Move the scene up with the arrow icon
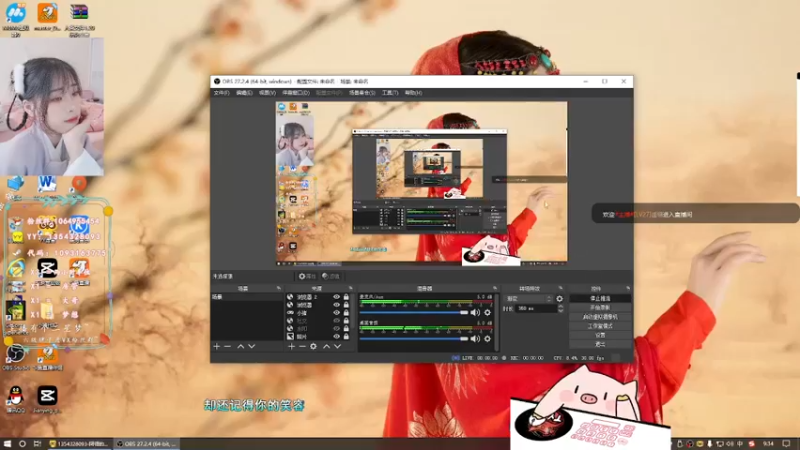The height and width of the screenshot is (450, 800). point(240,346)
